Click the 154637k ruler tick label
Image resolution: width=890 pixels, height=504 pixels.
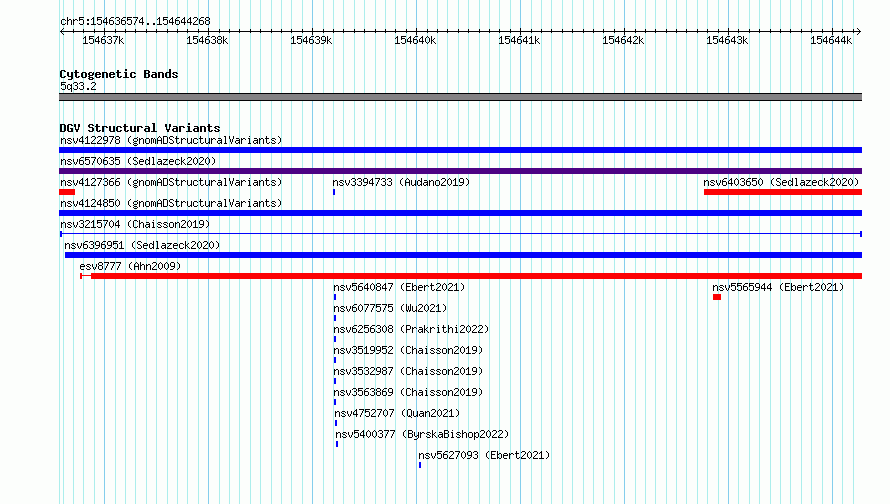pos(103,41)
